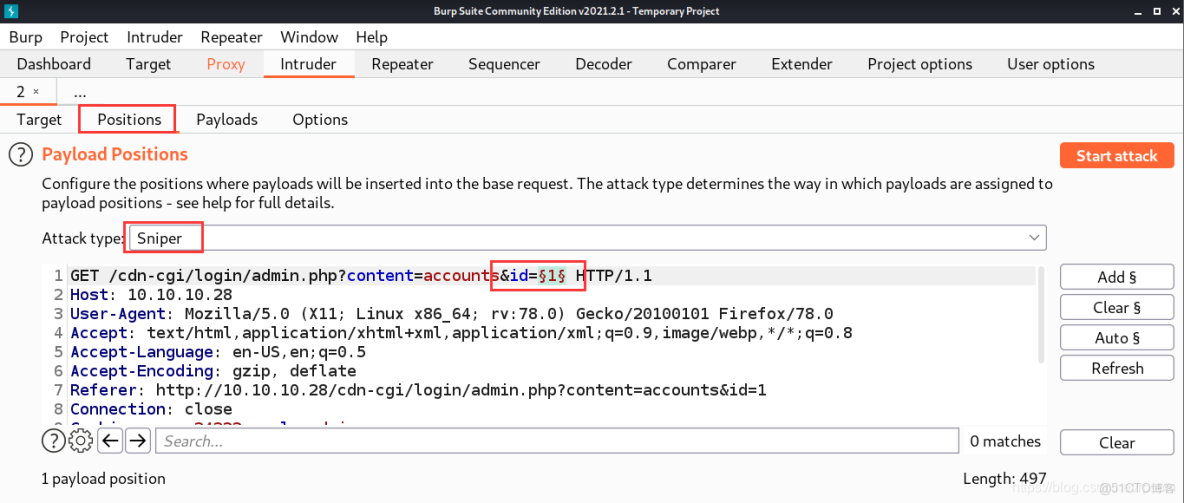Click the Add § button
Image resolution: width=1184 pixels, height=503 pixels.
[1116, 277]
